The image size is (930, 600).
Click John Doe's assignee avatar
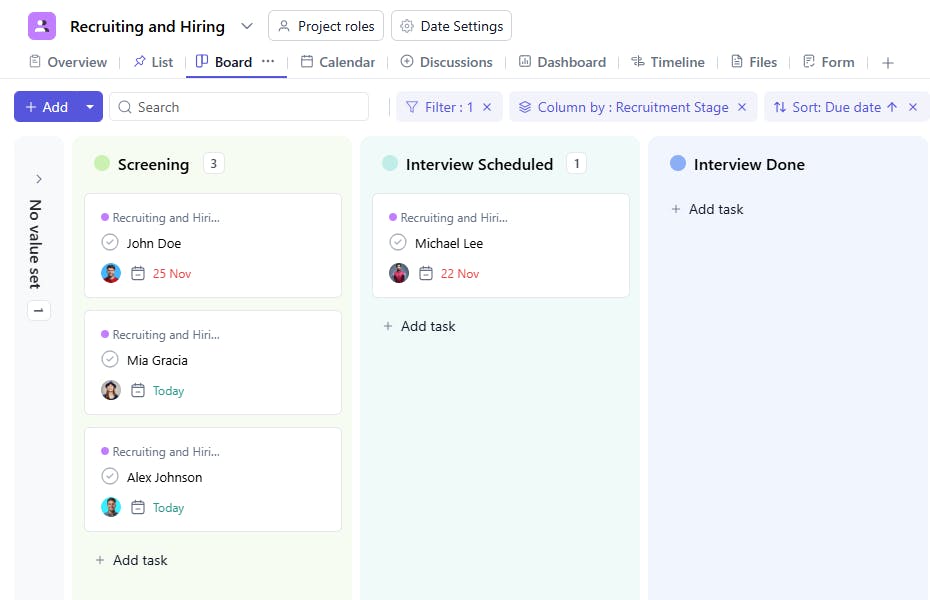111,273
